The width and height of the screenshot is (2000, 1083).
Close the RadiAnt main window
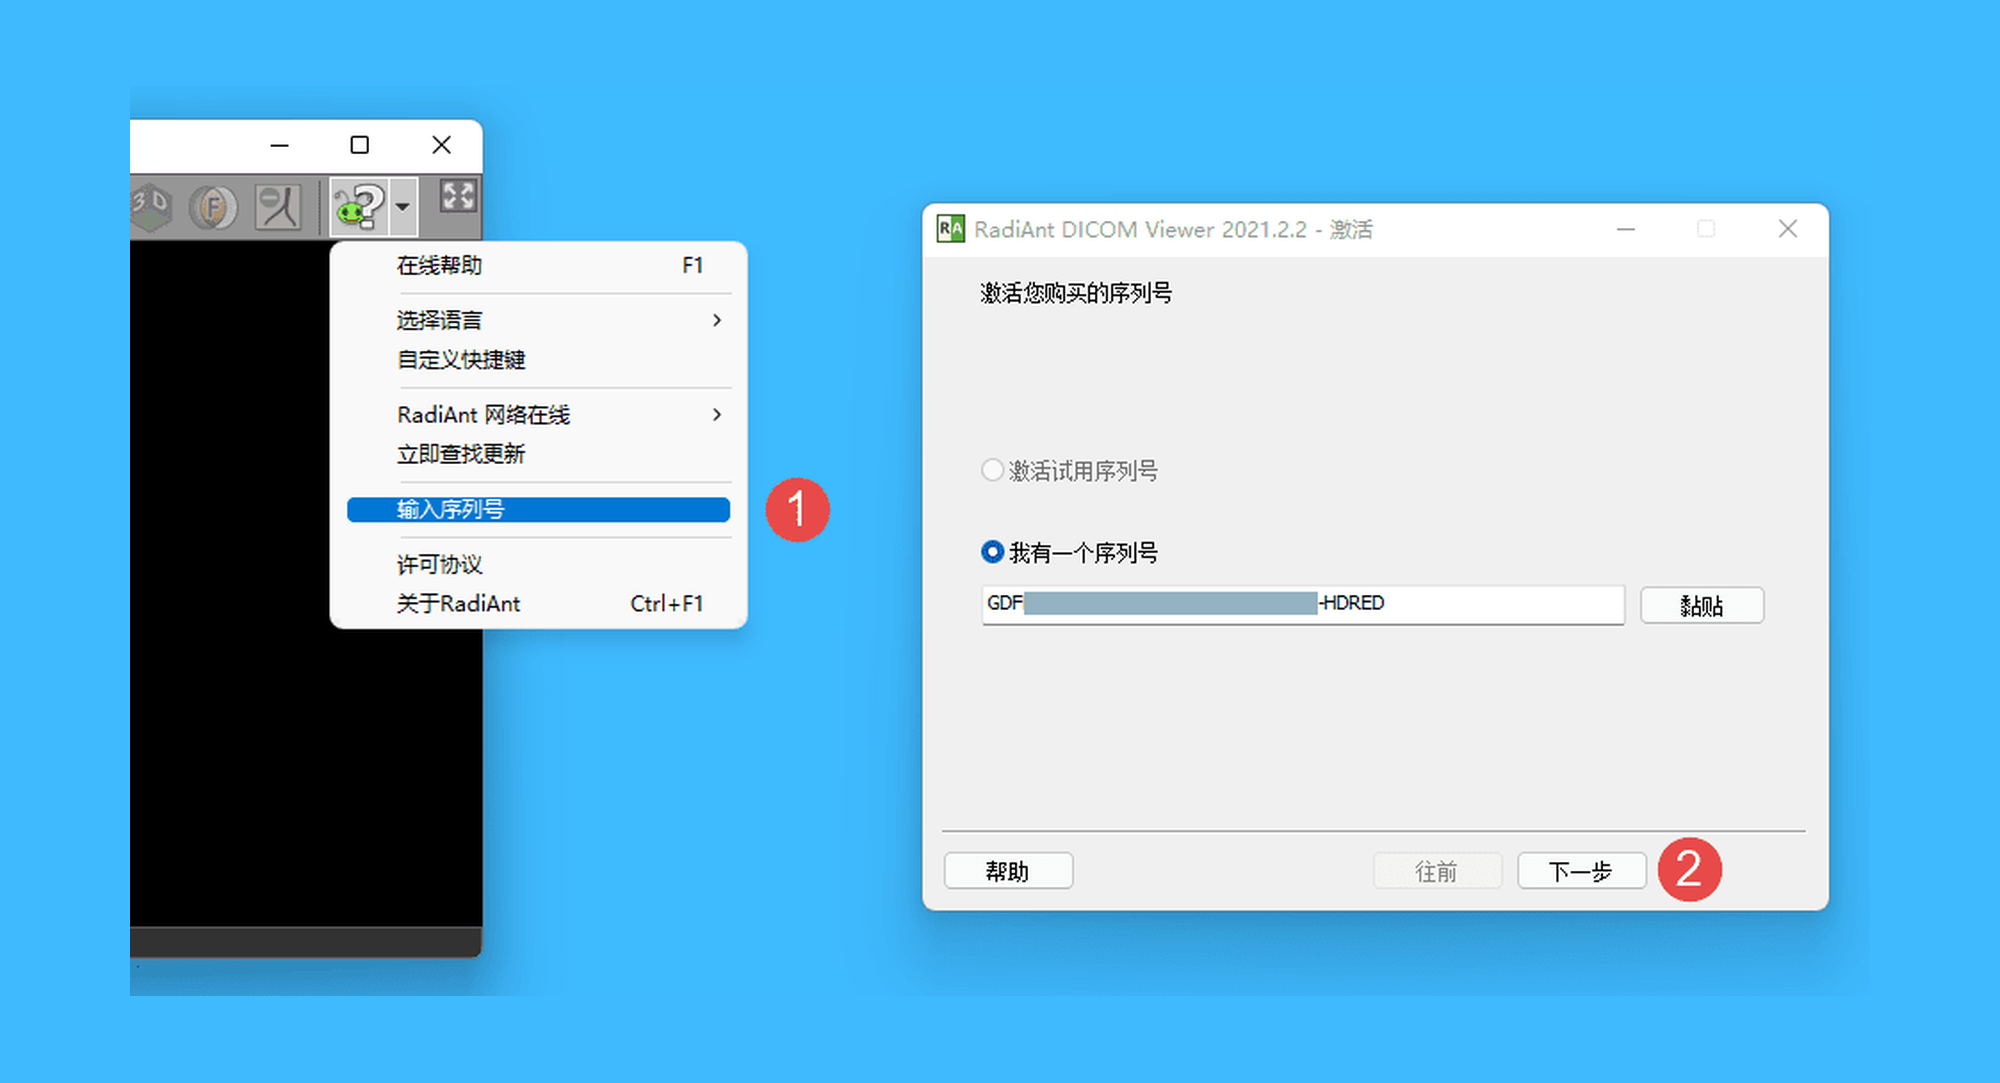441,145
